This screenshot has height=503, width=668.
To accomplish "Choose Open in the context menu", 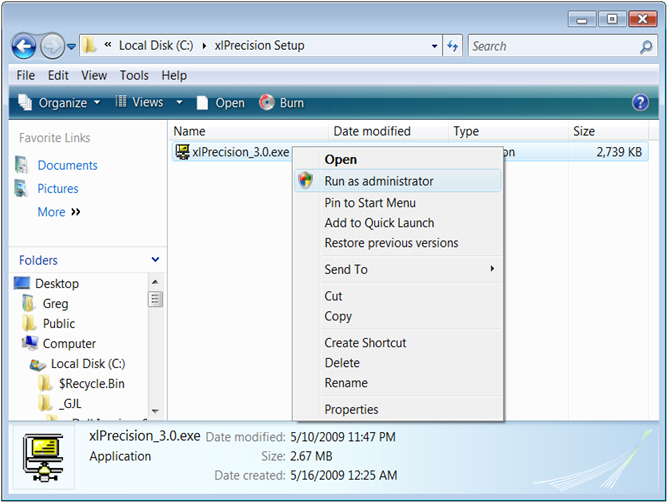I will coord(398,159).
